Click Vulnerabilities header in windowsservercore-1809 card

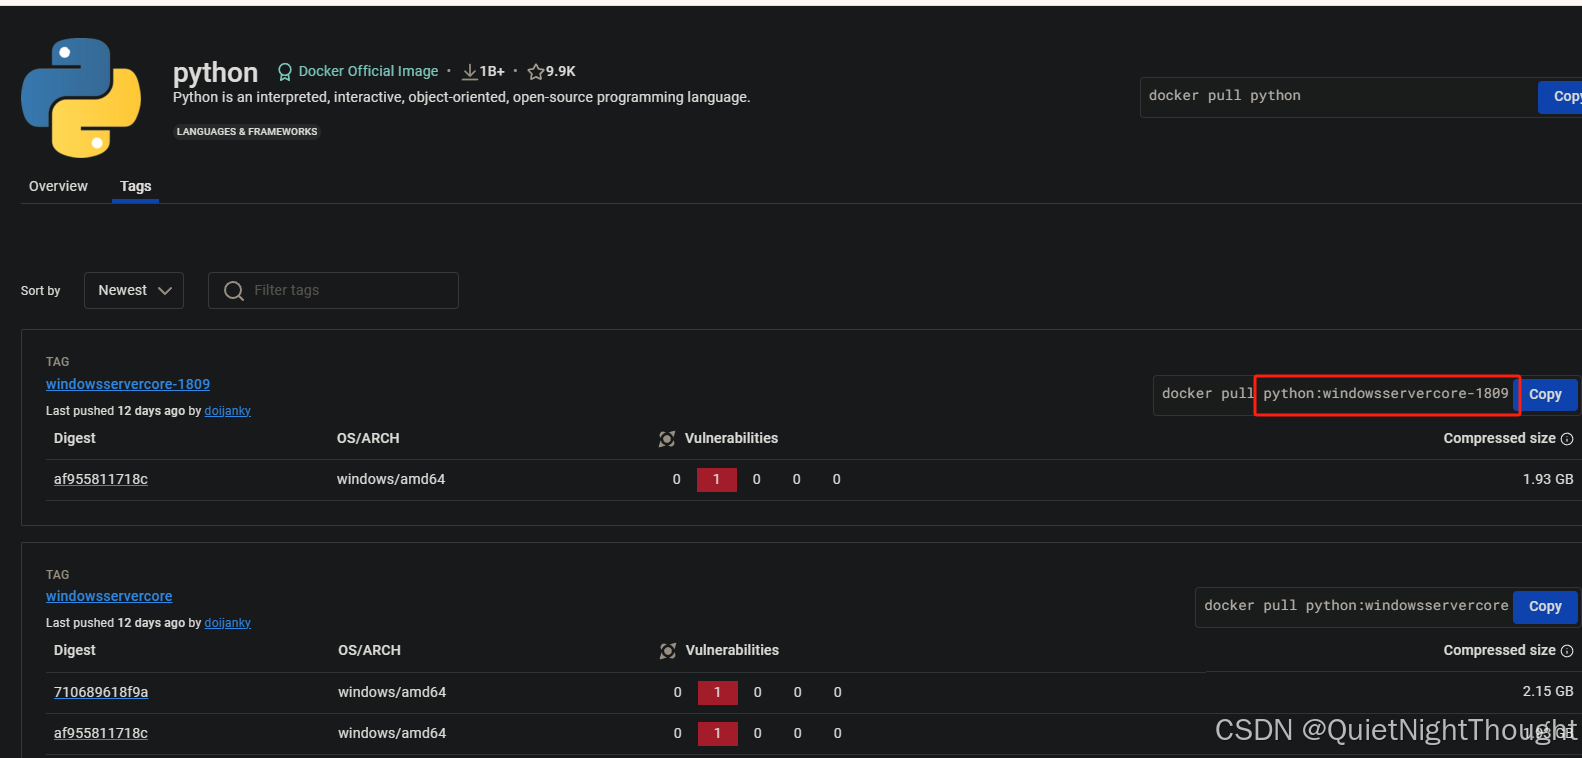(x=731, y=439)
